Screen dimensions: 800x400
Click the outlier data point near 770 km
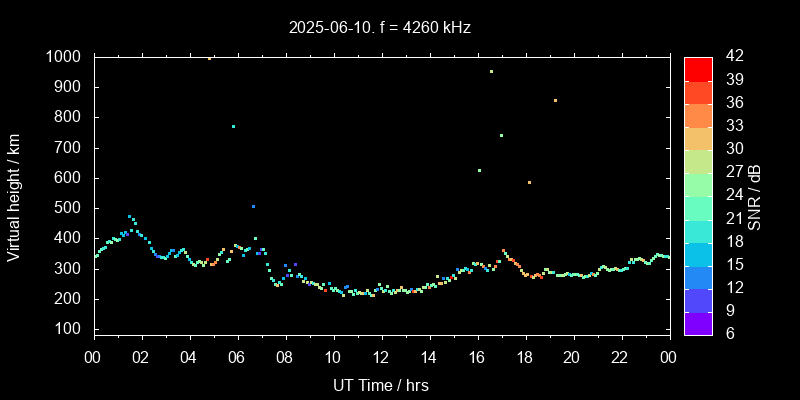(x=233, y=126)
